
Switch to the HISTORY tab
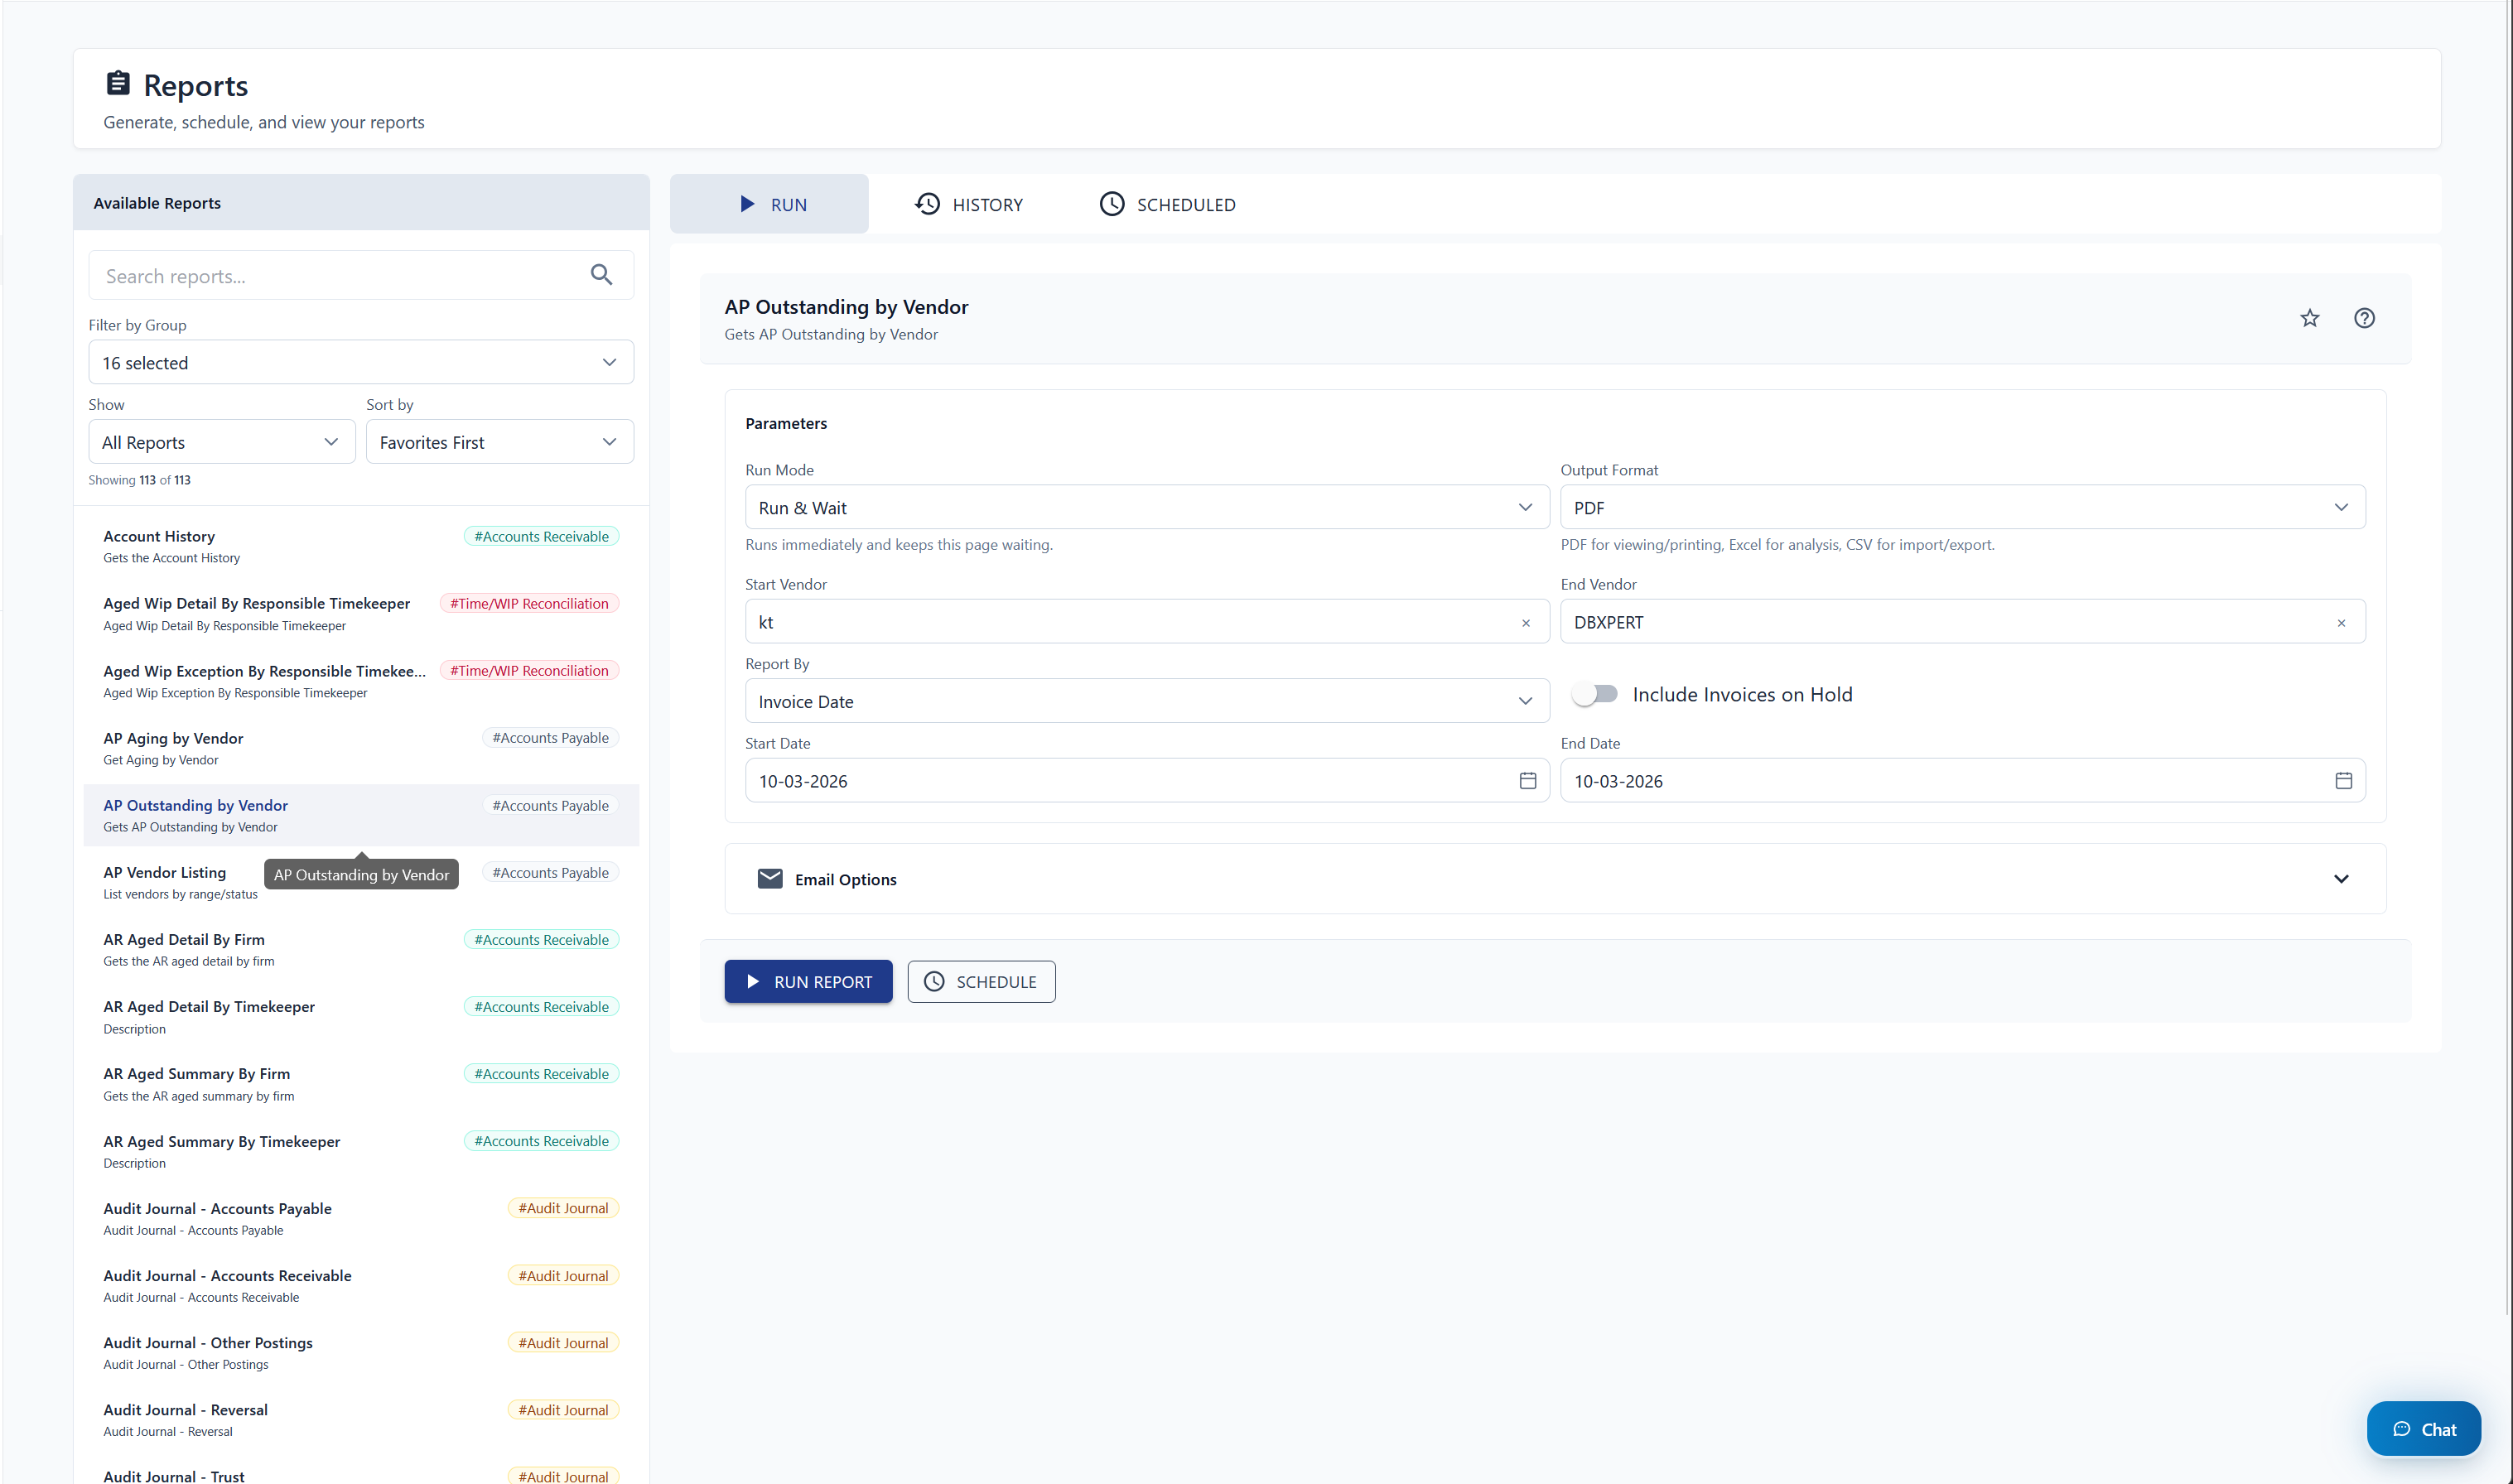968,204
